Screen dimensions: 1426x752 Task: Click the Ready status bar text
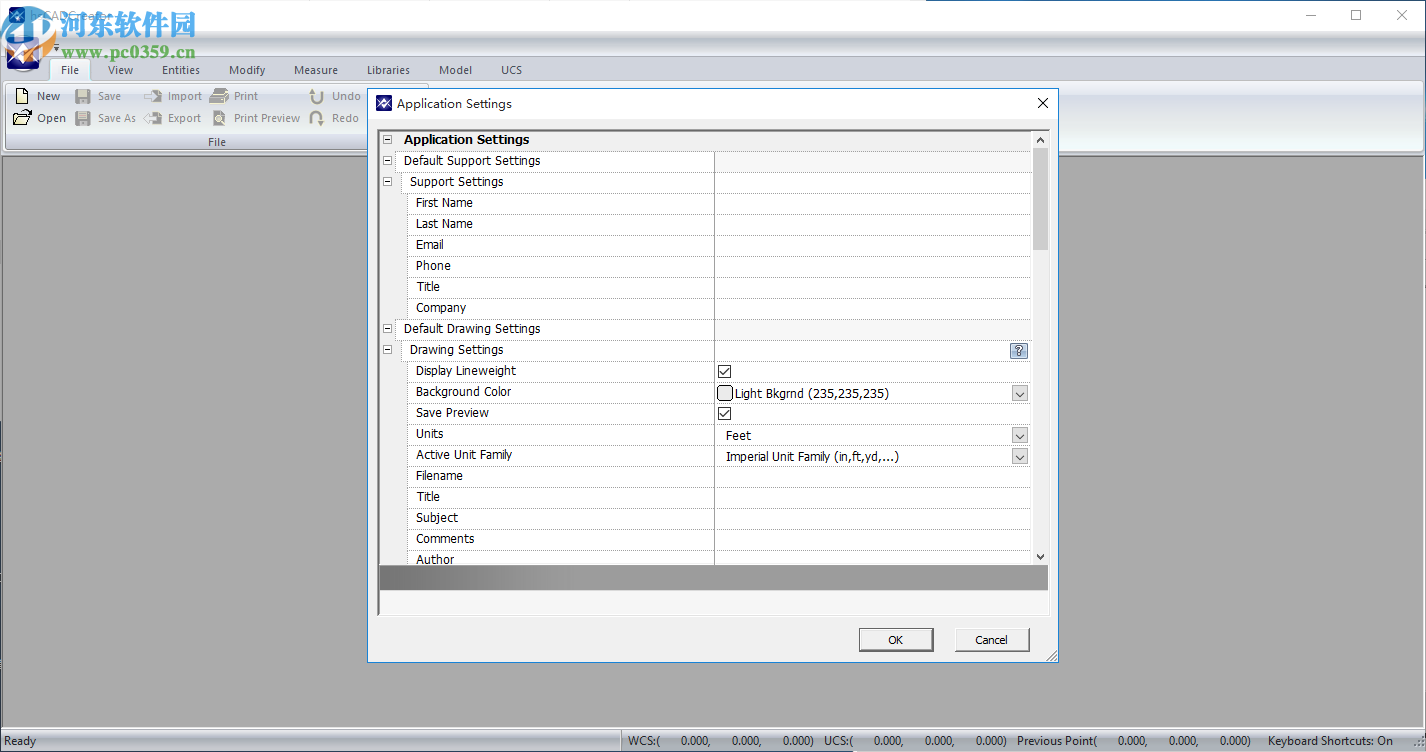tap(20, 741)
